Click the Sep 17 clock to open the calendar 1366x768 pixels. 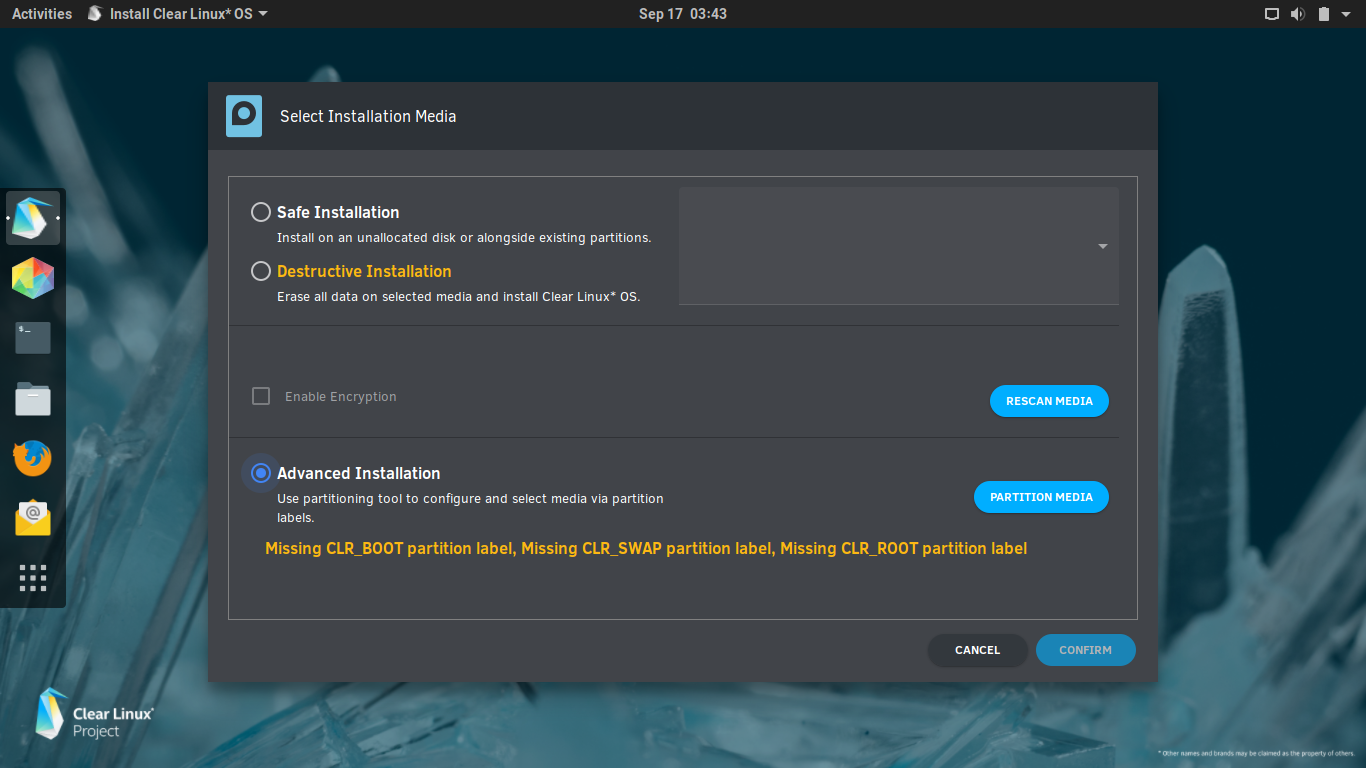point(683,13)
